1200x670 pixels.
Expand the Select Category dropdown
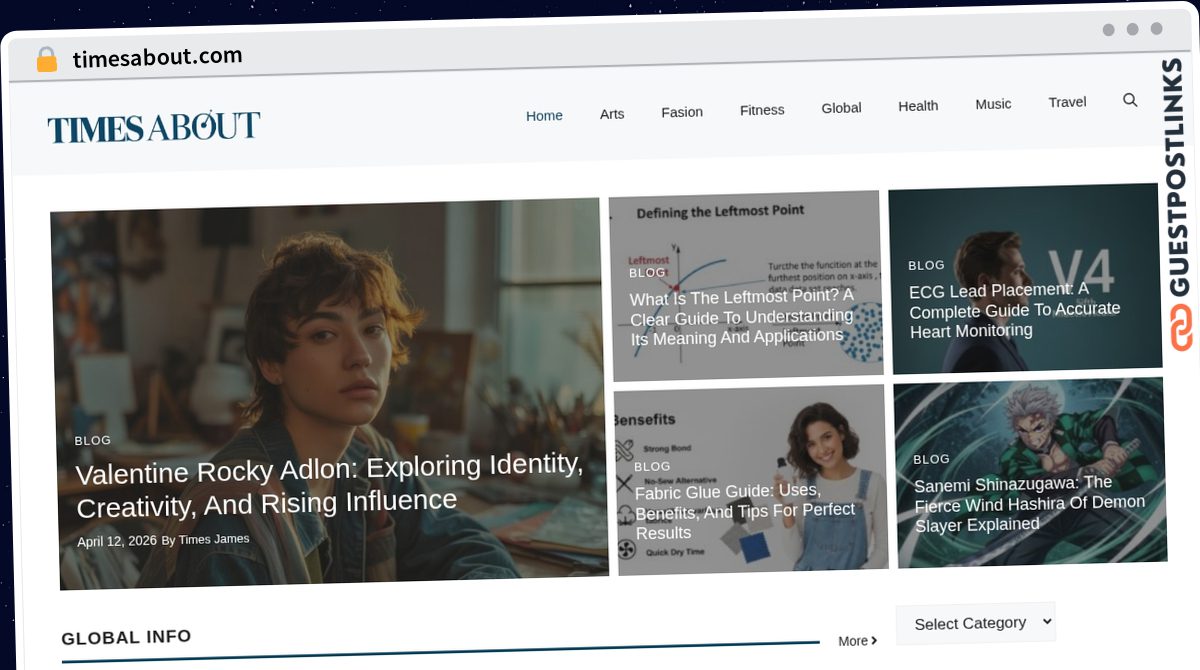pyautogui.click(x=976, y=623)
